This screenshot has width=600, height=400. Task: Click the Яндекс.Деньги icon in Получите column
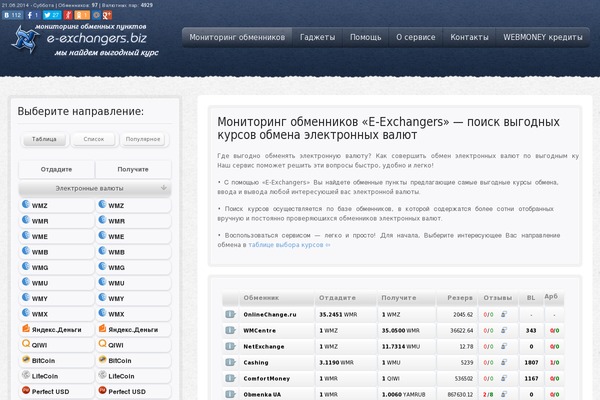pos(103,328)
